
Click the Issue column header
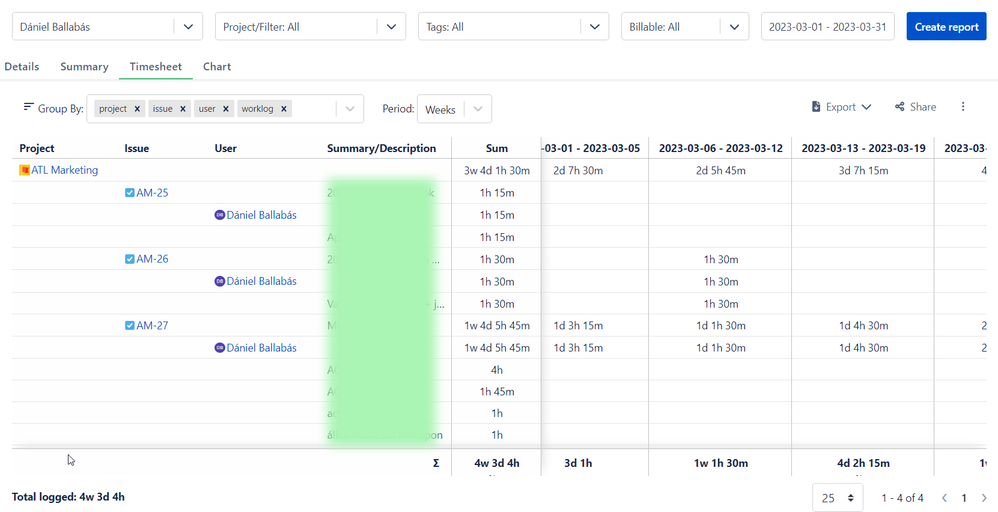[x=137, y=148]
